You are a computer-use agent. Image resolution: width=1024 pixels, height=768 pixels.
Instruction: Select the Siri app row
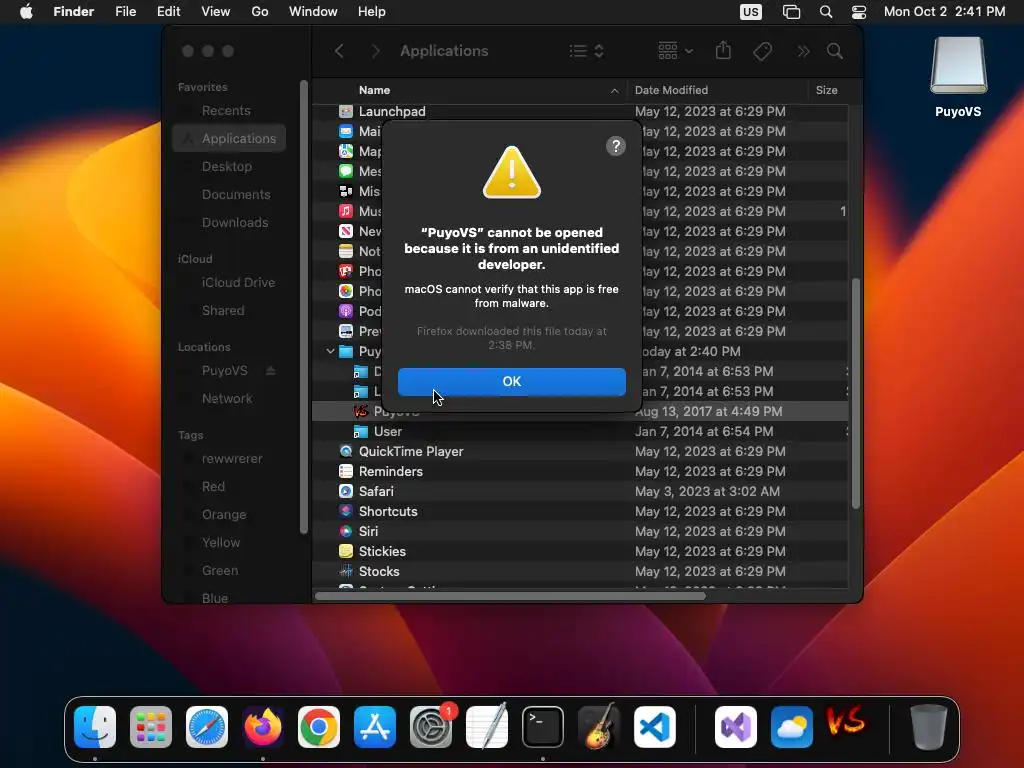580,532
